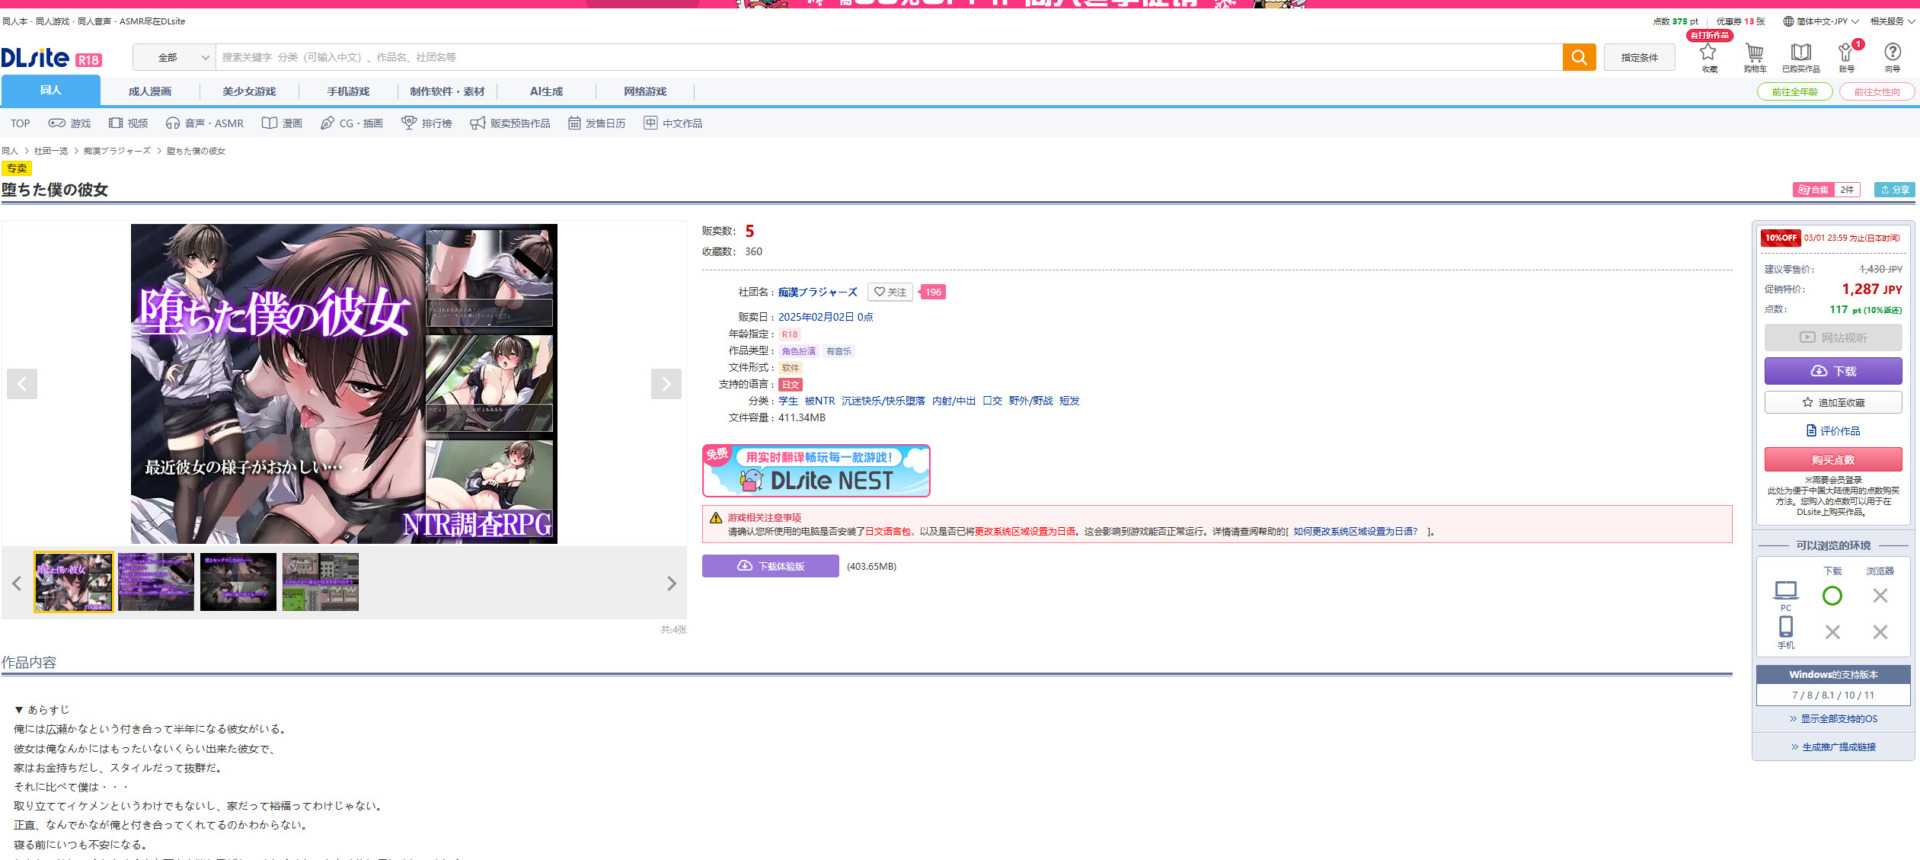This screenshot has height=860, width=1920.
Task: Select the fourth gallery thumbnail
Action: [x=320, y=582]
